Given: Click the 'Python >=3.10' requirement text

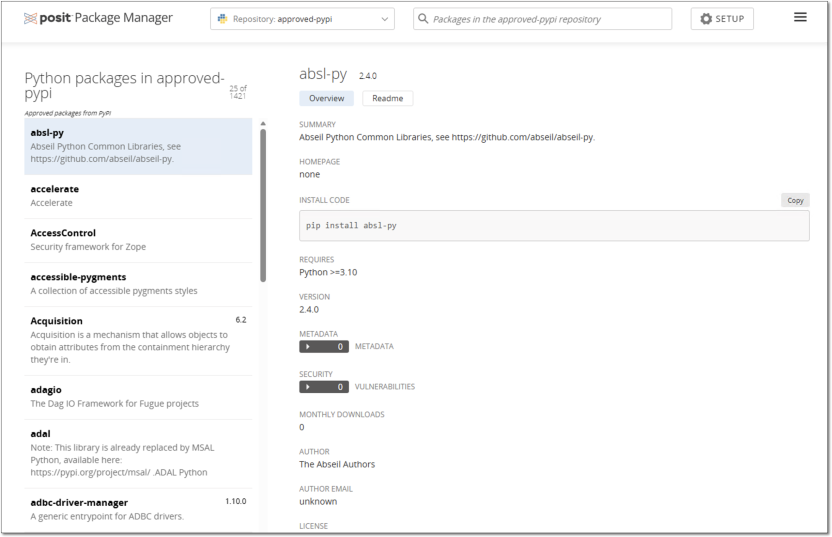Looking at the screenshot, I should pyautogui.click(x=328, y=272).
